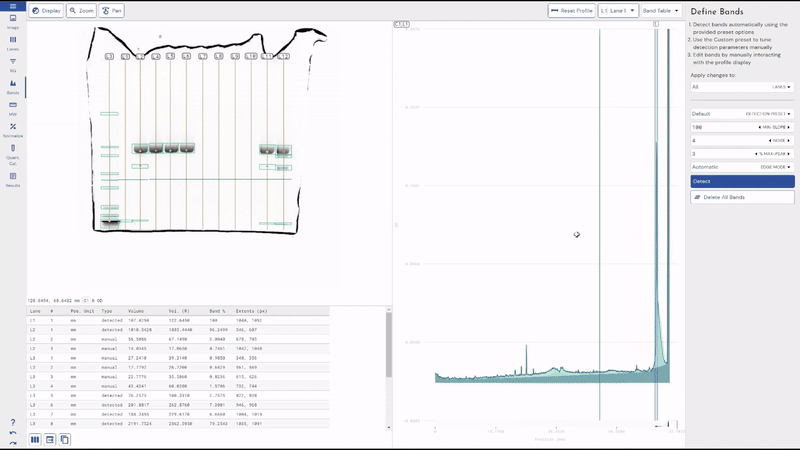Open the Lanes workflow step

(x=13, y=43)
